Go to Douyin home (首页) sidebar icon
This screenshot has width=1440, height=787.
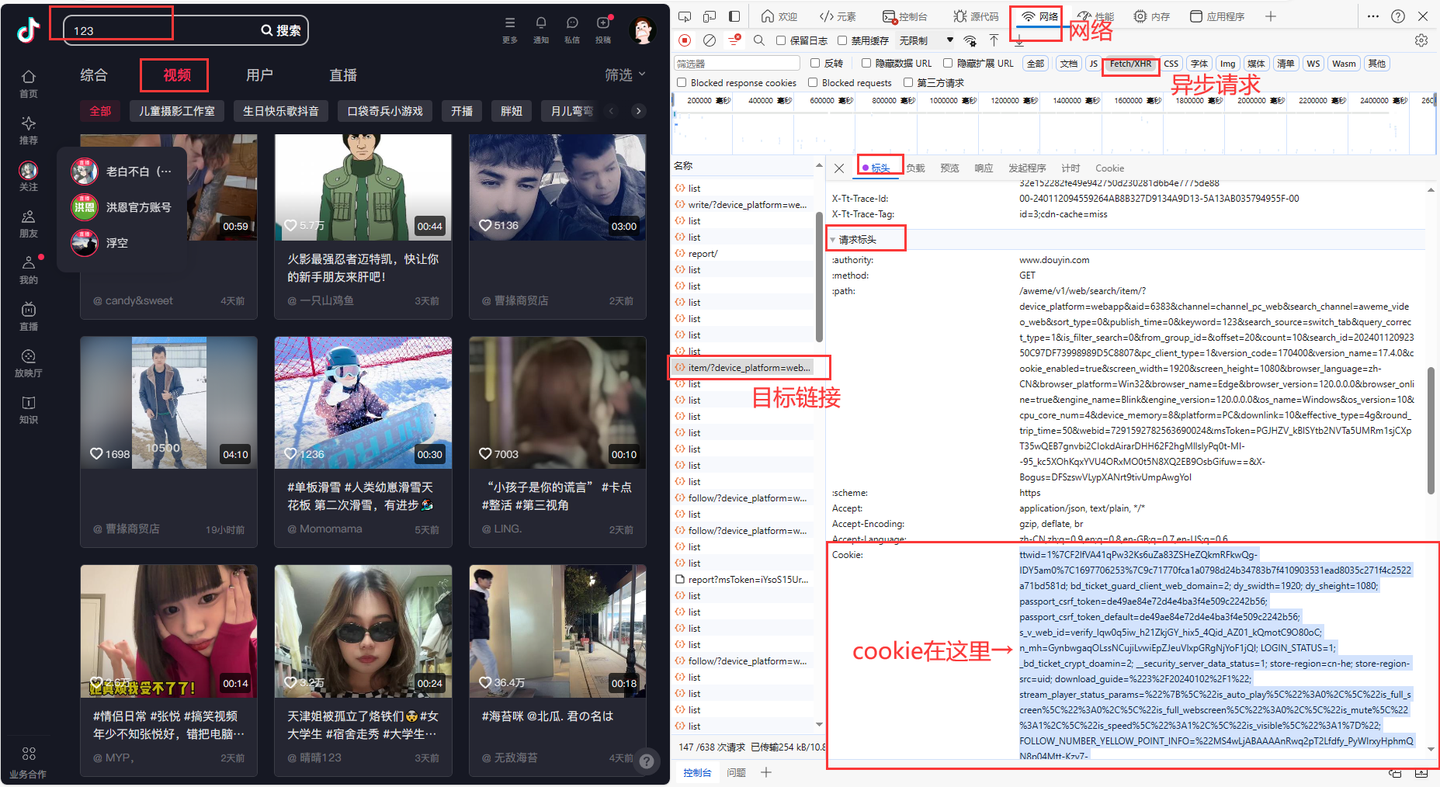[x=28, y=83]
